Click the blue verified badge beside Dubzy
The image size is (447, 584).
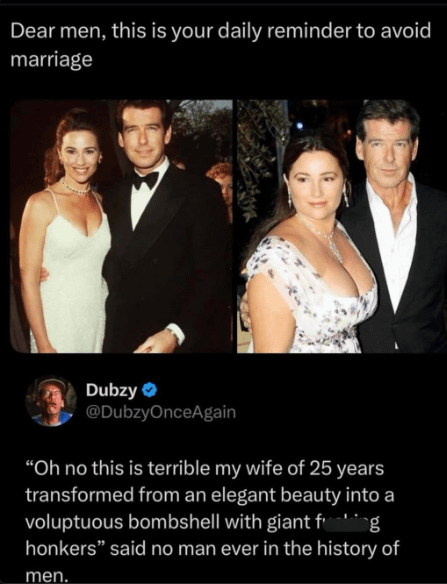click(x=150, y=390)
